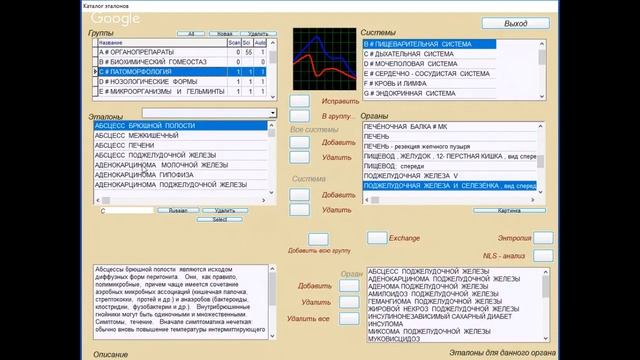The height and width of the screenshot is (360, 640).
Task: Select D # МОЧЕПОЛОВАЯ СИСТЕМА
Action: point(429,64)
